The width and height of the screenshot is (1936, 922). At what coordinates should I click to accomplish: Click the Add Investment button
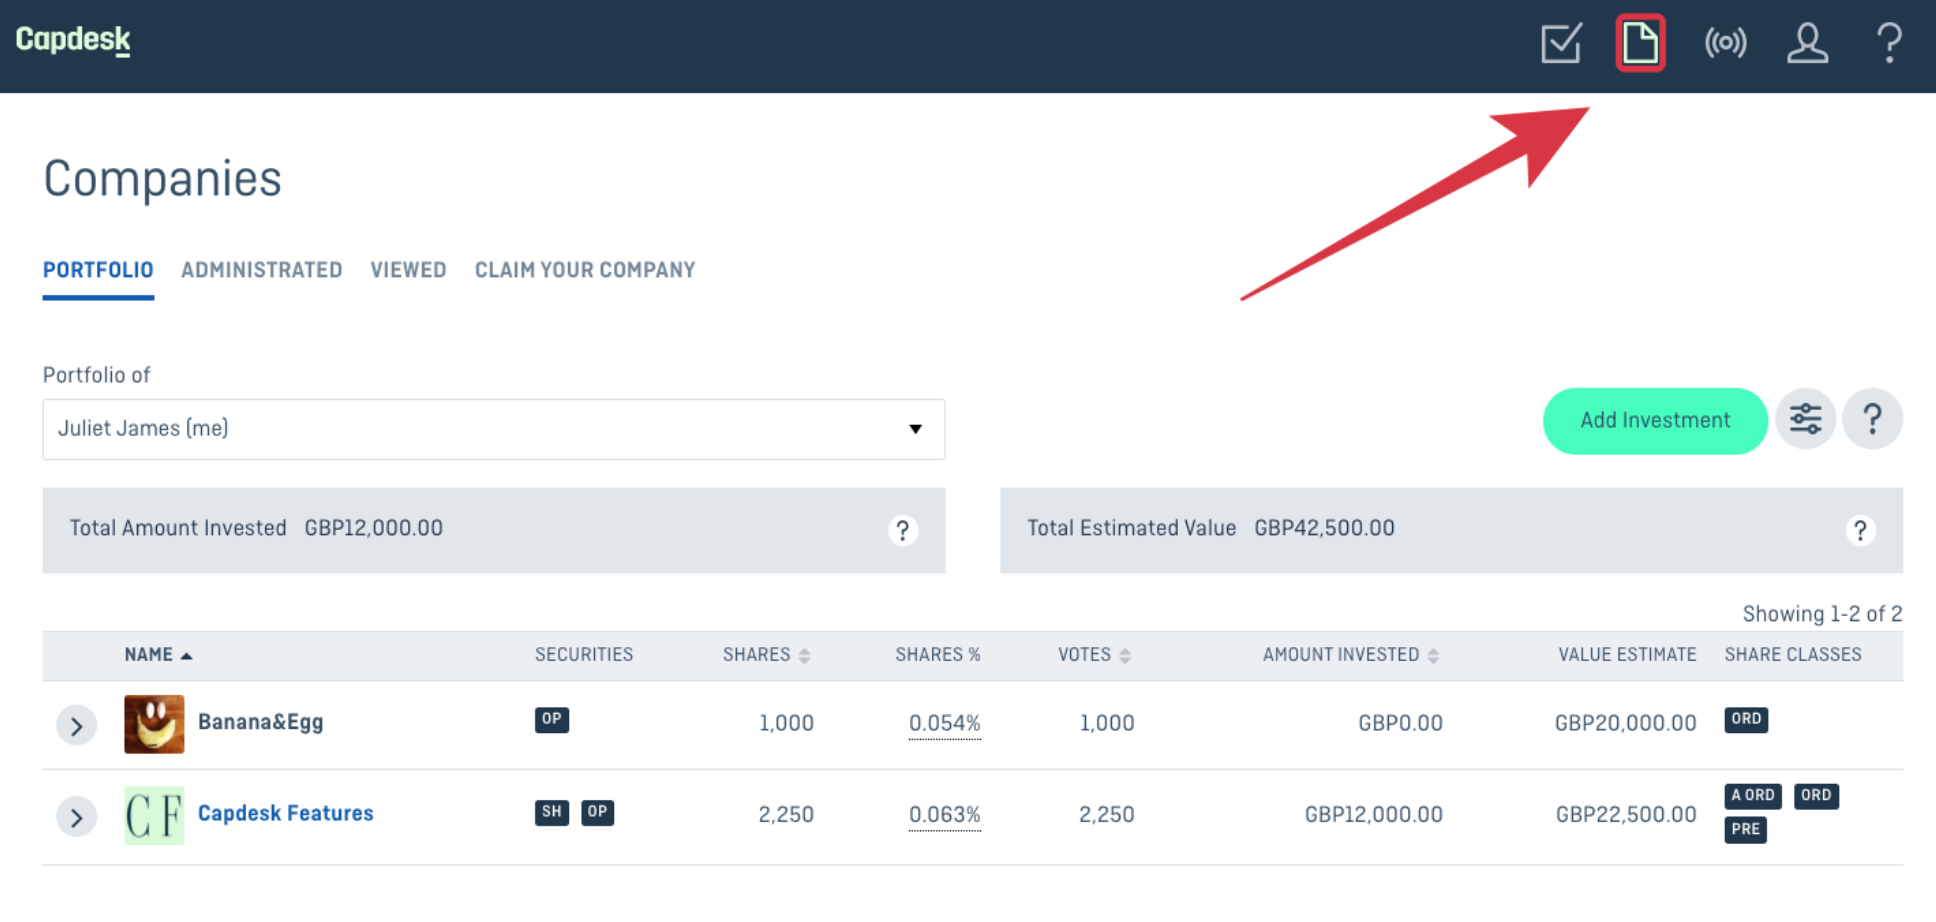point(1655,421)
